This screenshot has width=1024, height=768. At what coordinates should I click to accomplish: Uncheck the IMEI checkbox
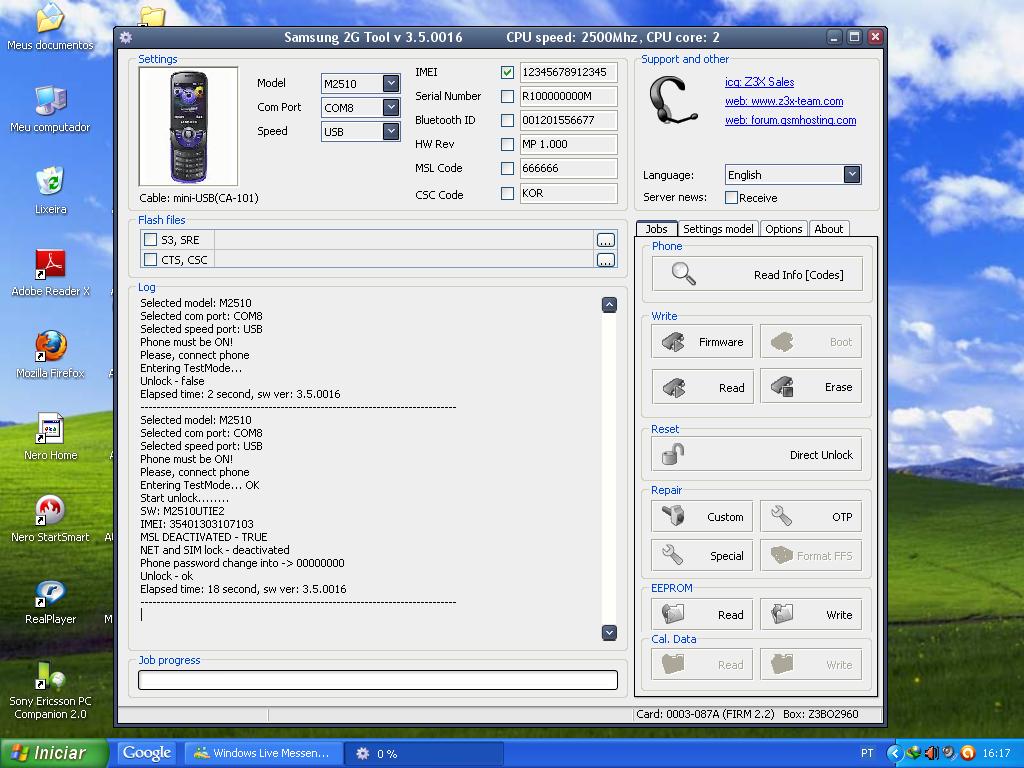[507, 72]
